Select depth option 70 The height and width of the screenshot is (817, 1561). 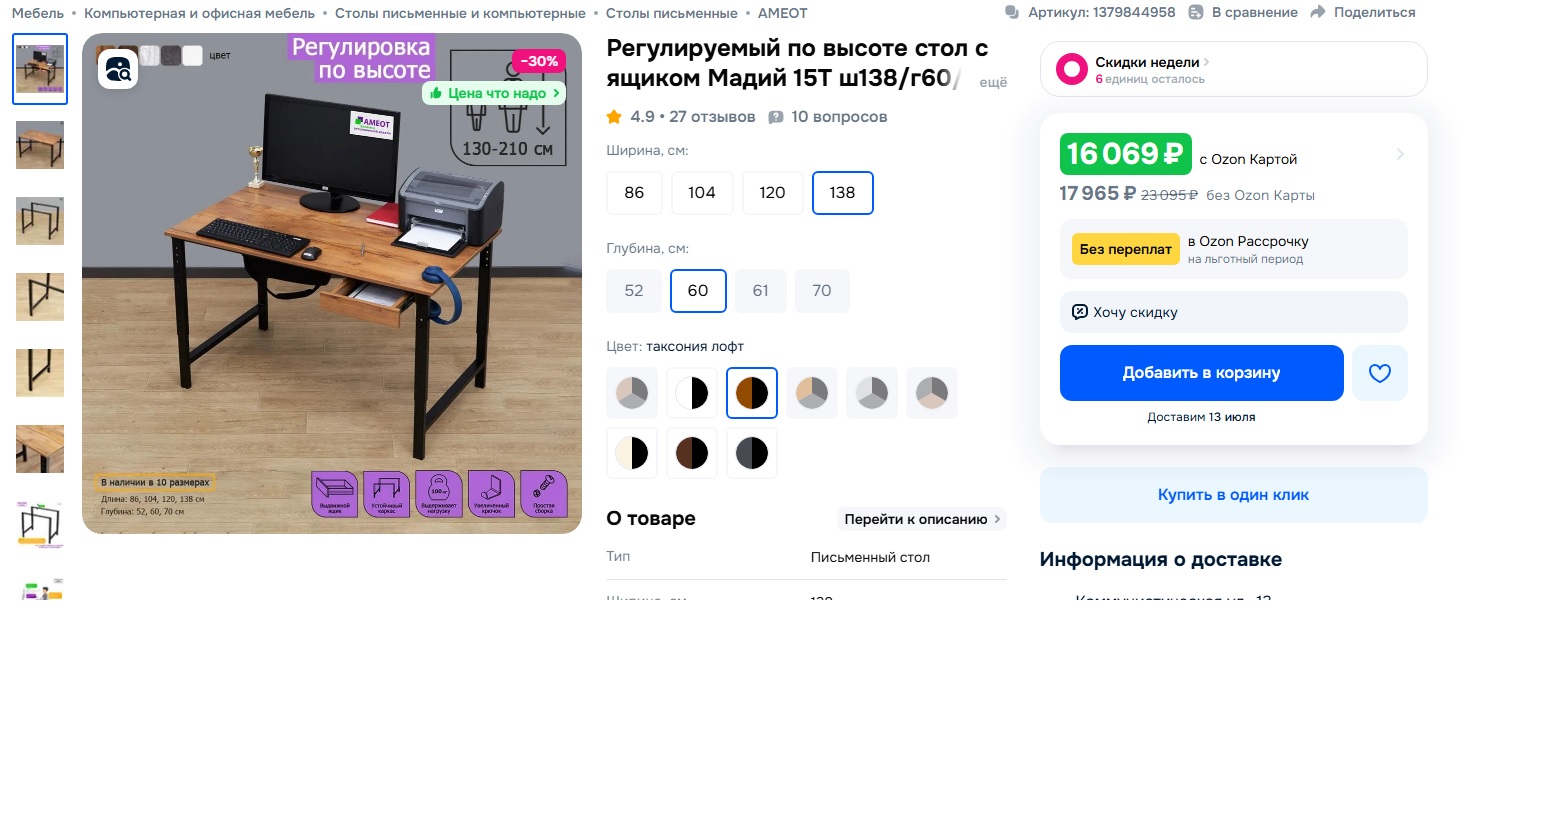tap(822, 291)
